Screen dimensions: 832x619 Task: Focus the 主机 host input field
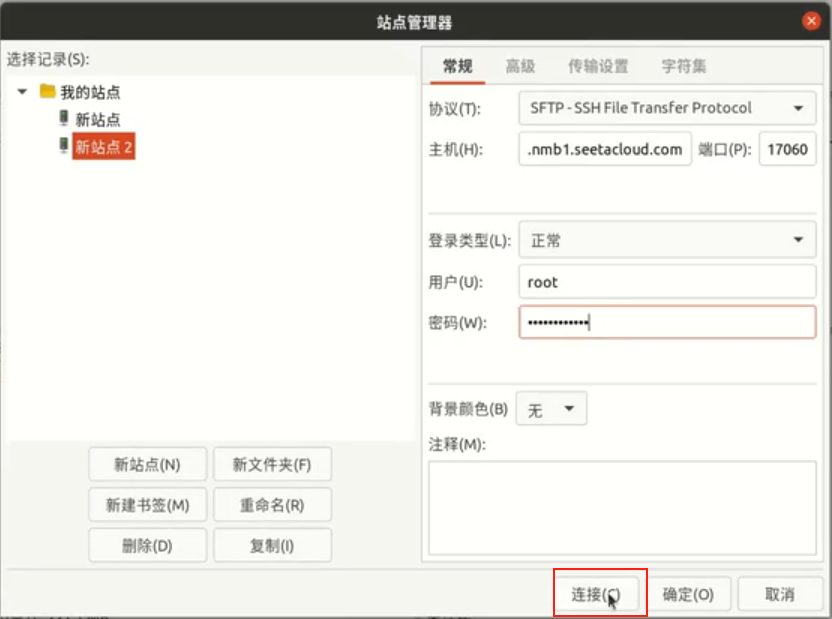point(605,149)
